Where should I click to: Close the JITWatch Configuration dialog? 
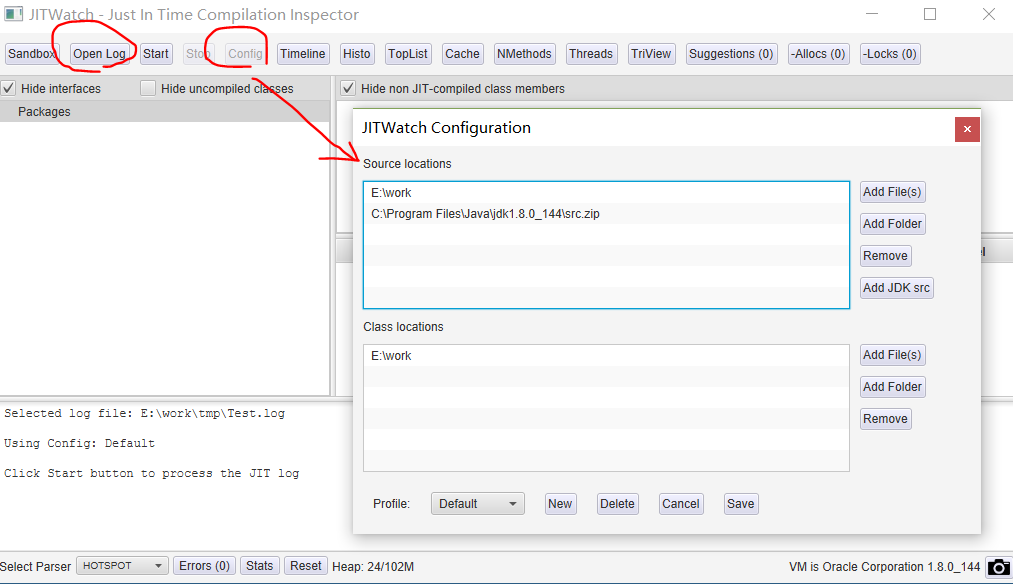[967, 129]
